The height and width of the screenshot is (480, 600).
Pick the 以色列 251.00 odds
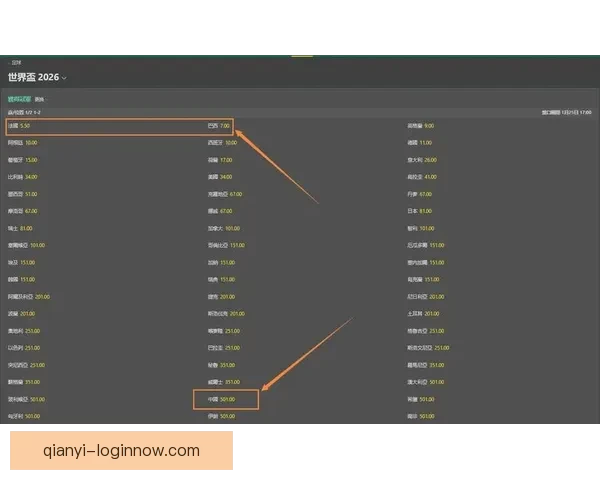click(24, 348)
